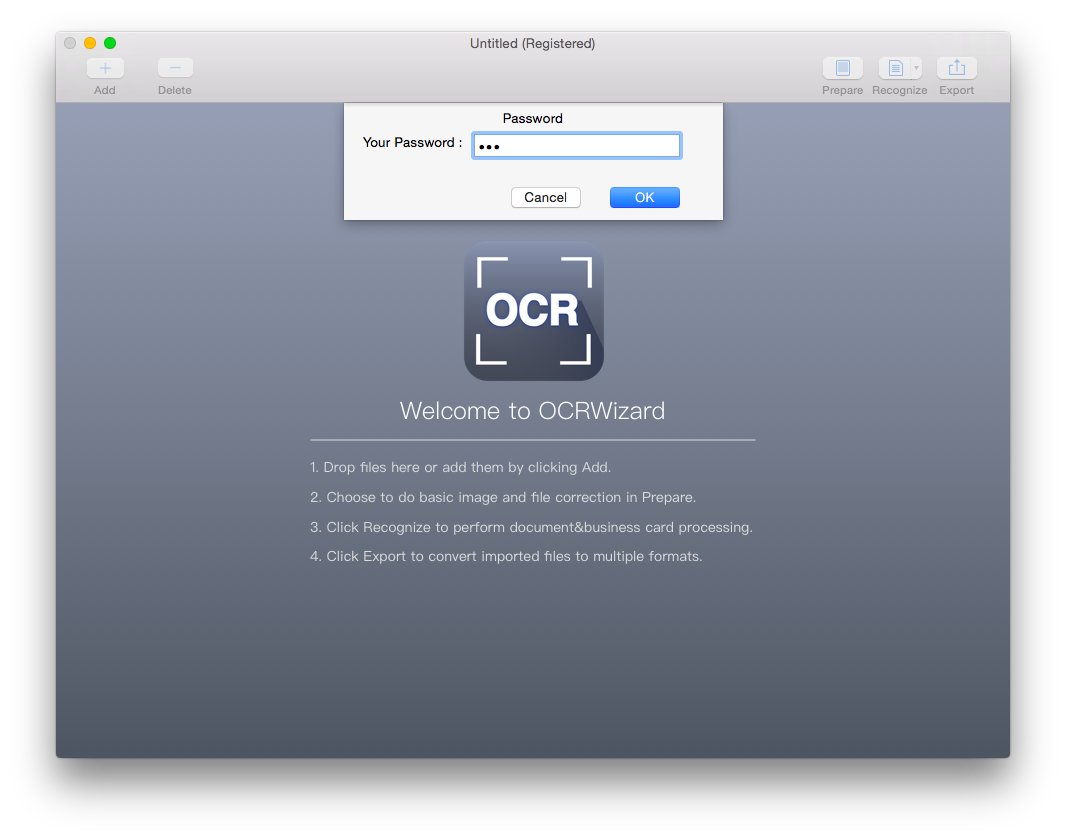
Task: Click the Delete minus icon in toolbar
Action: (175, 68)
